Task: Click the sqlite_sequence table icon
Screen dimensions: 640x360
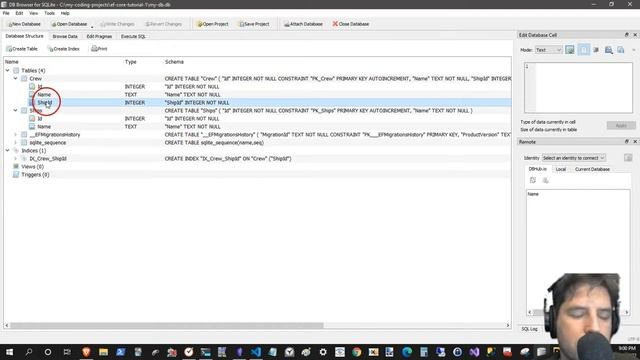Action: point(24,142)
